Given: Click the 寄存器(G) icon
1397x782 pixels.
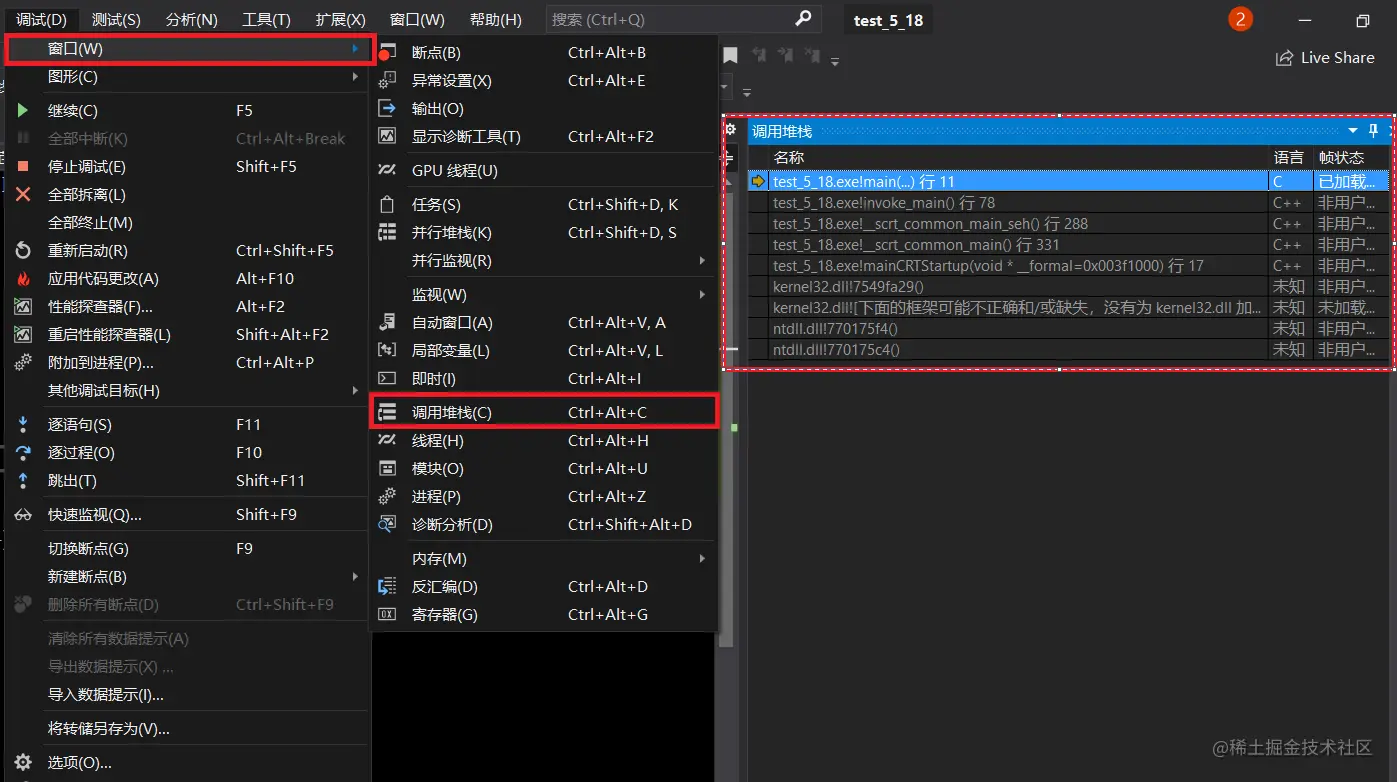Looking at the screenshot, I should coord(387,615).
